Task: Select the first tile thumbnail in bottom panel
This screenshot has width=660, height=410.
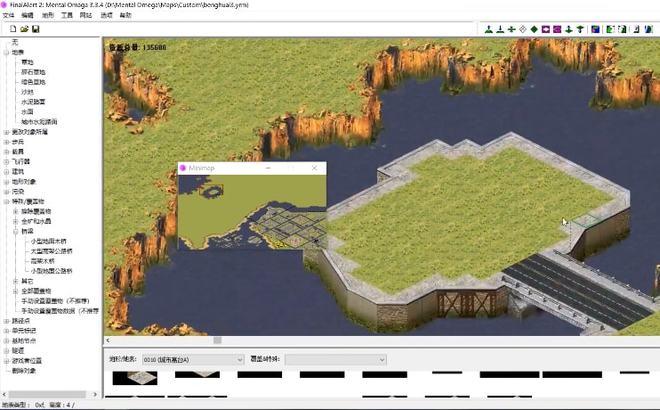Action: pyautogui.click(x=133, y=377)
